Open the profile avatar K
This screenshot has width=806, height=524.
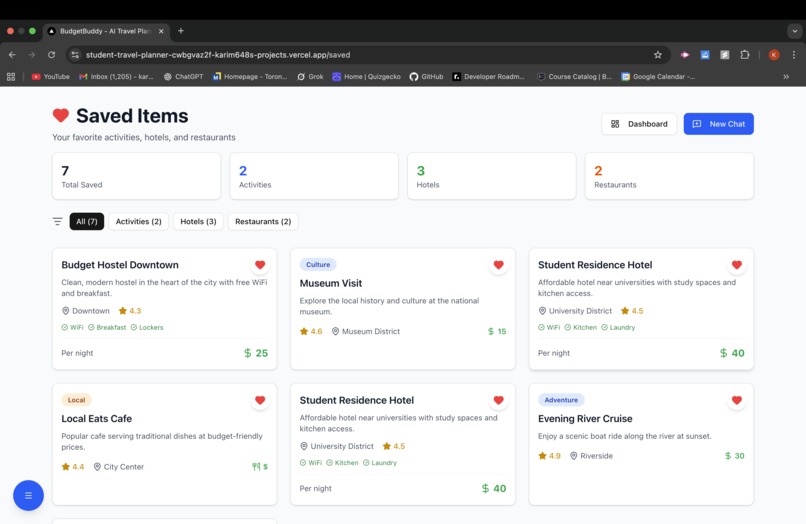[774, 55]
